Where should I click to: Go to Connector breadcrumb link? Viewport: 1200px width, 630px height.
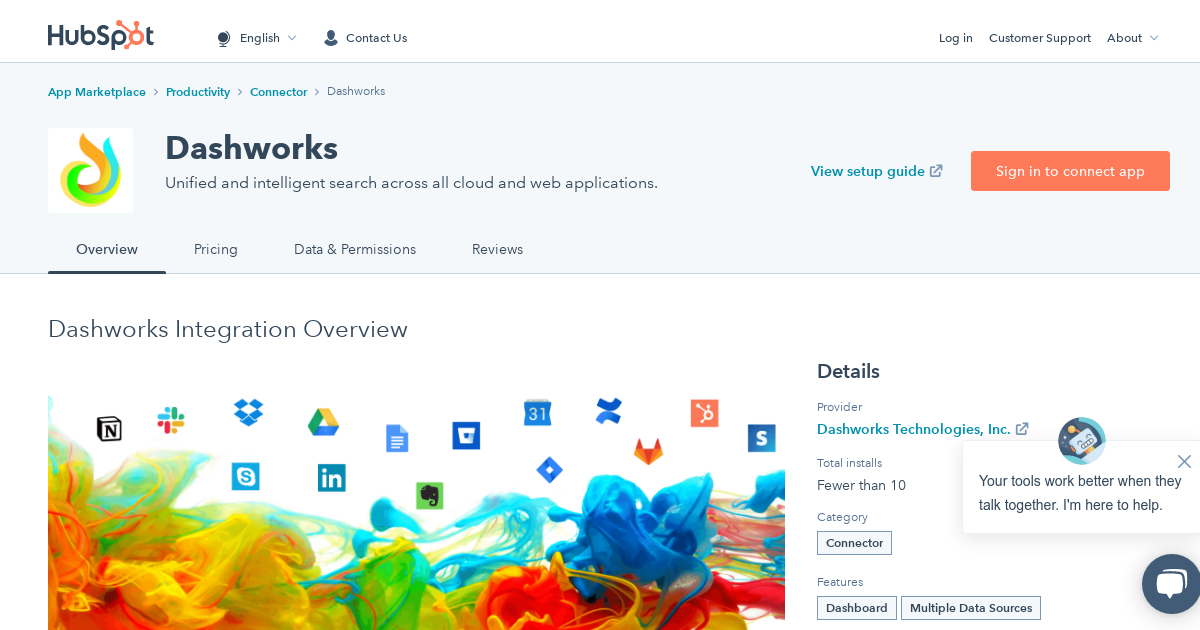[278, 91]
